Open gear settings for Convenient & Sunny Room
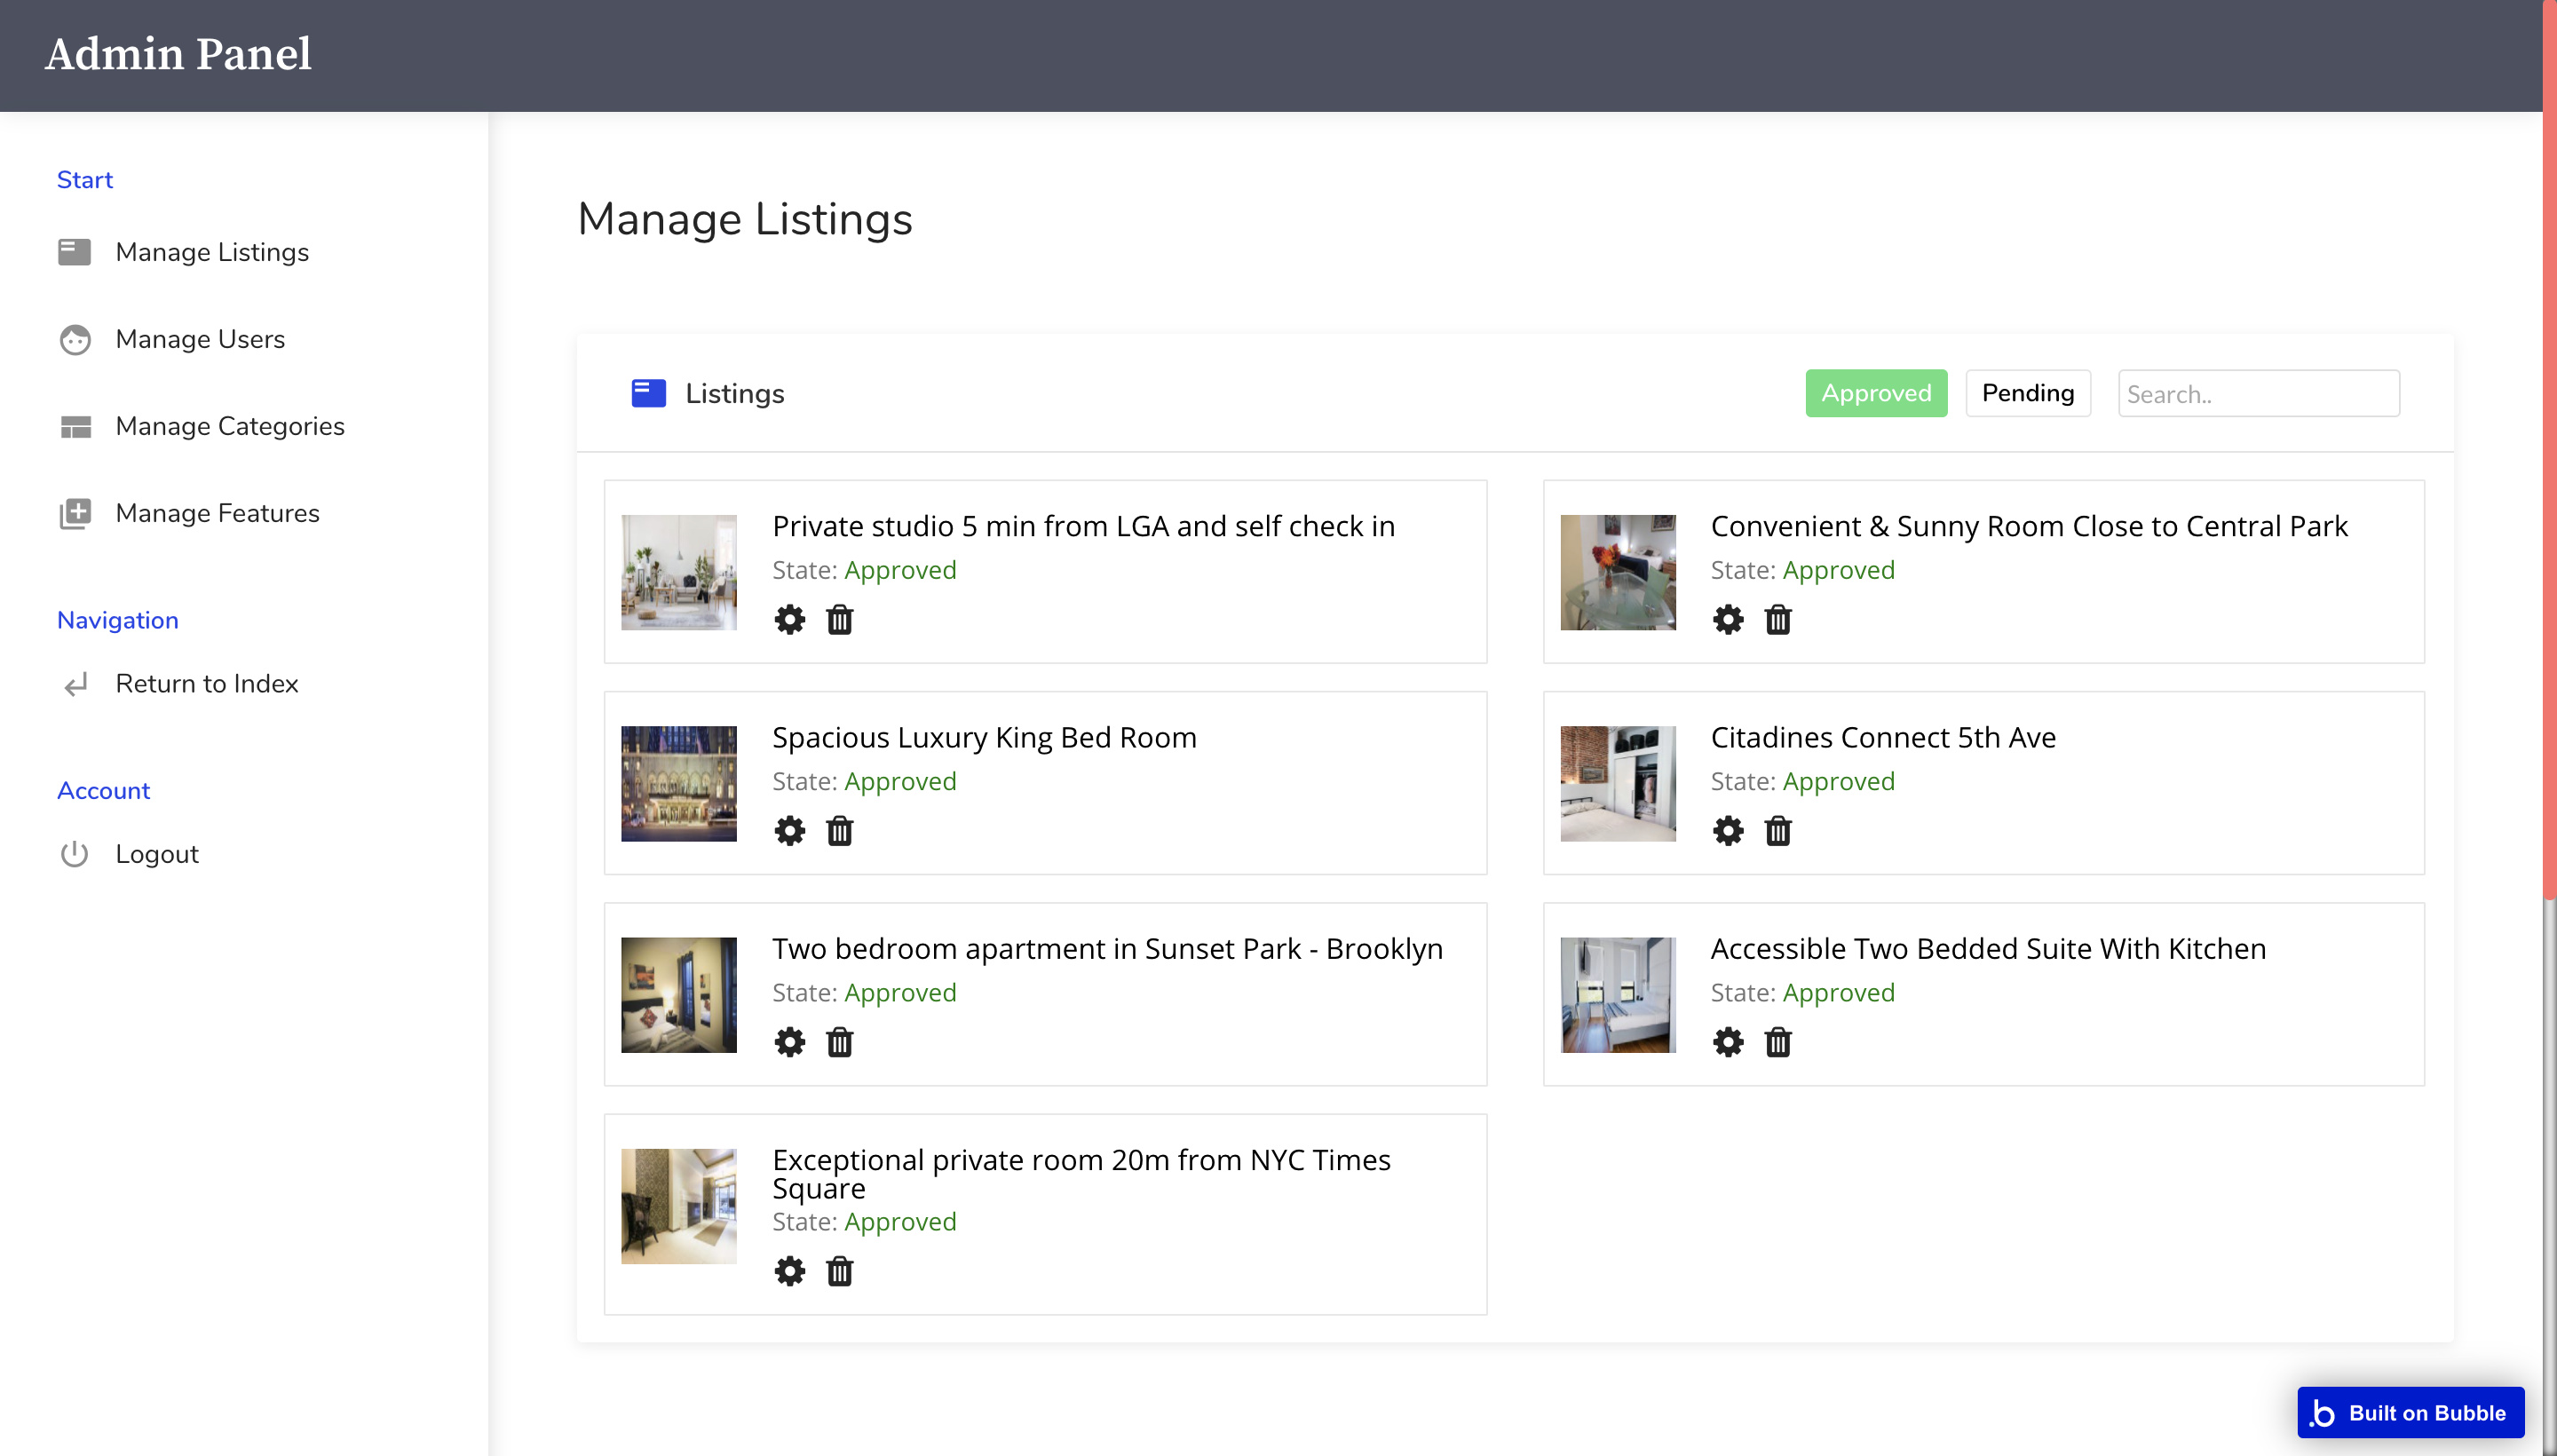The image size is (2557, 1456). pyautogui.click(x=1727, y=620)
